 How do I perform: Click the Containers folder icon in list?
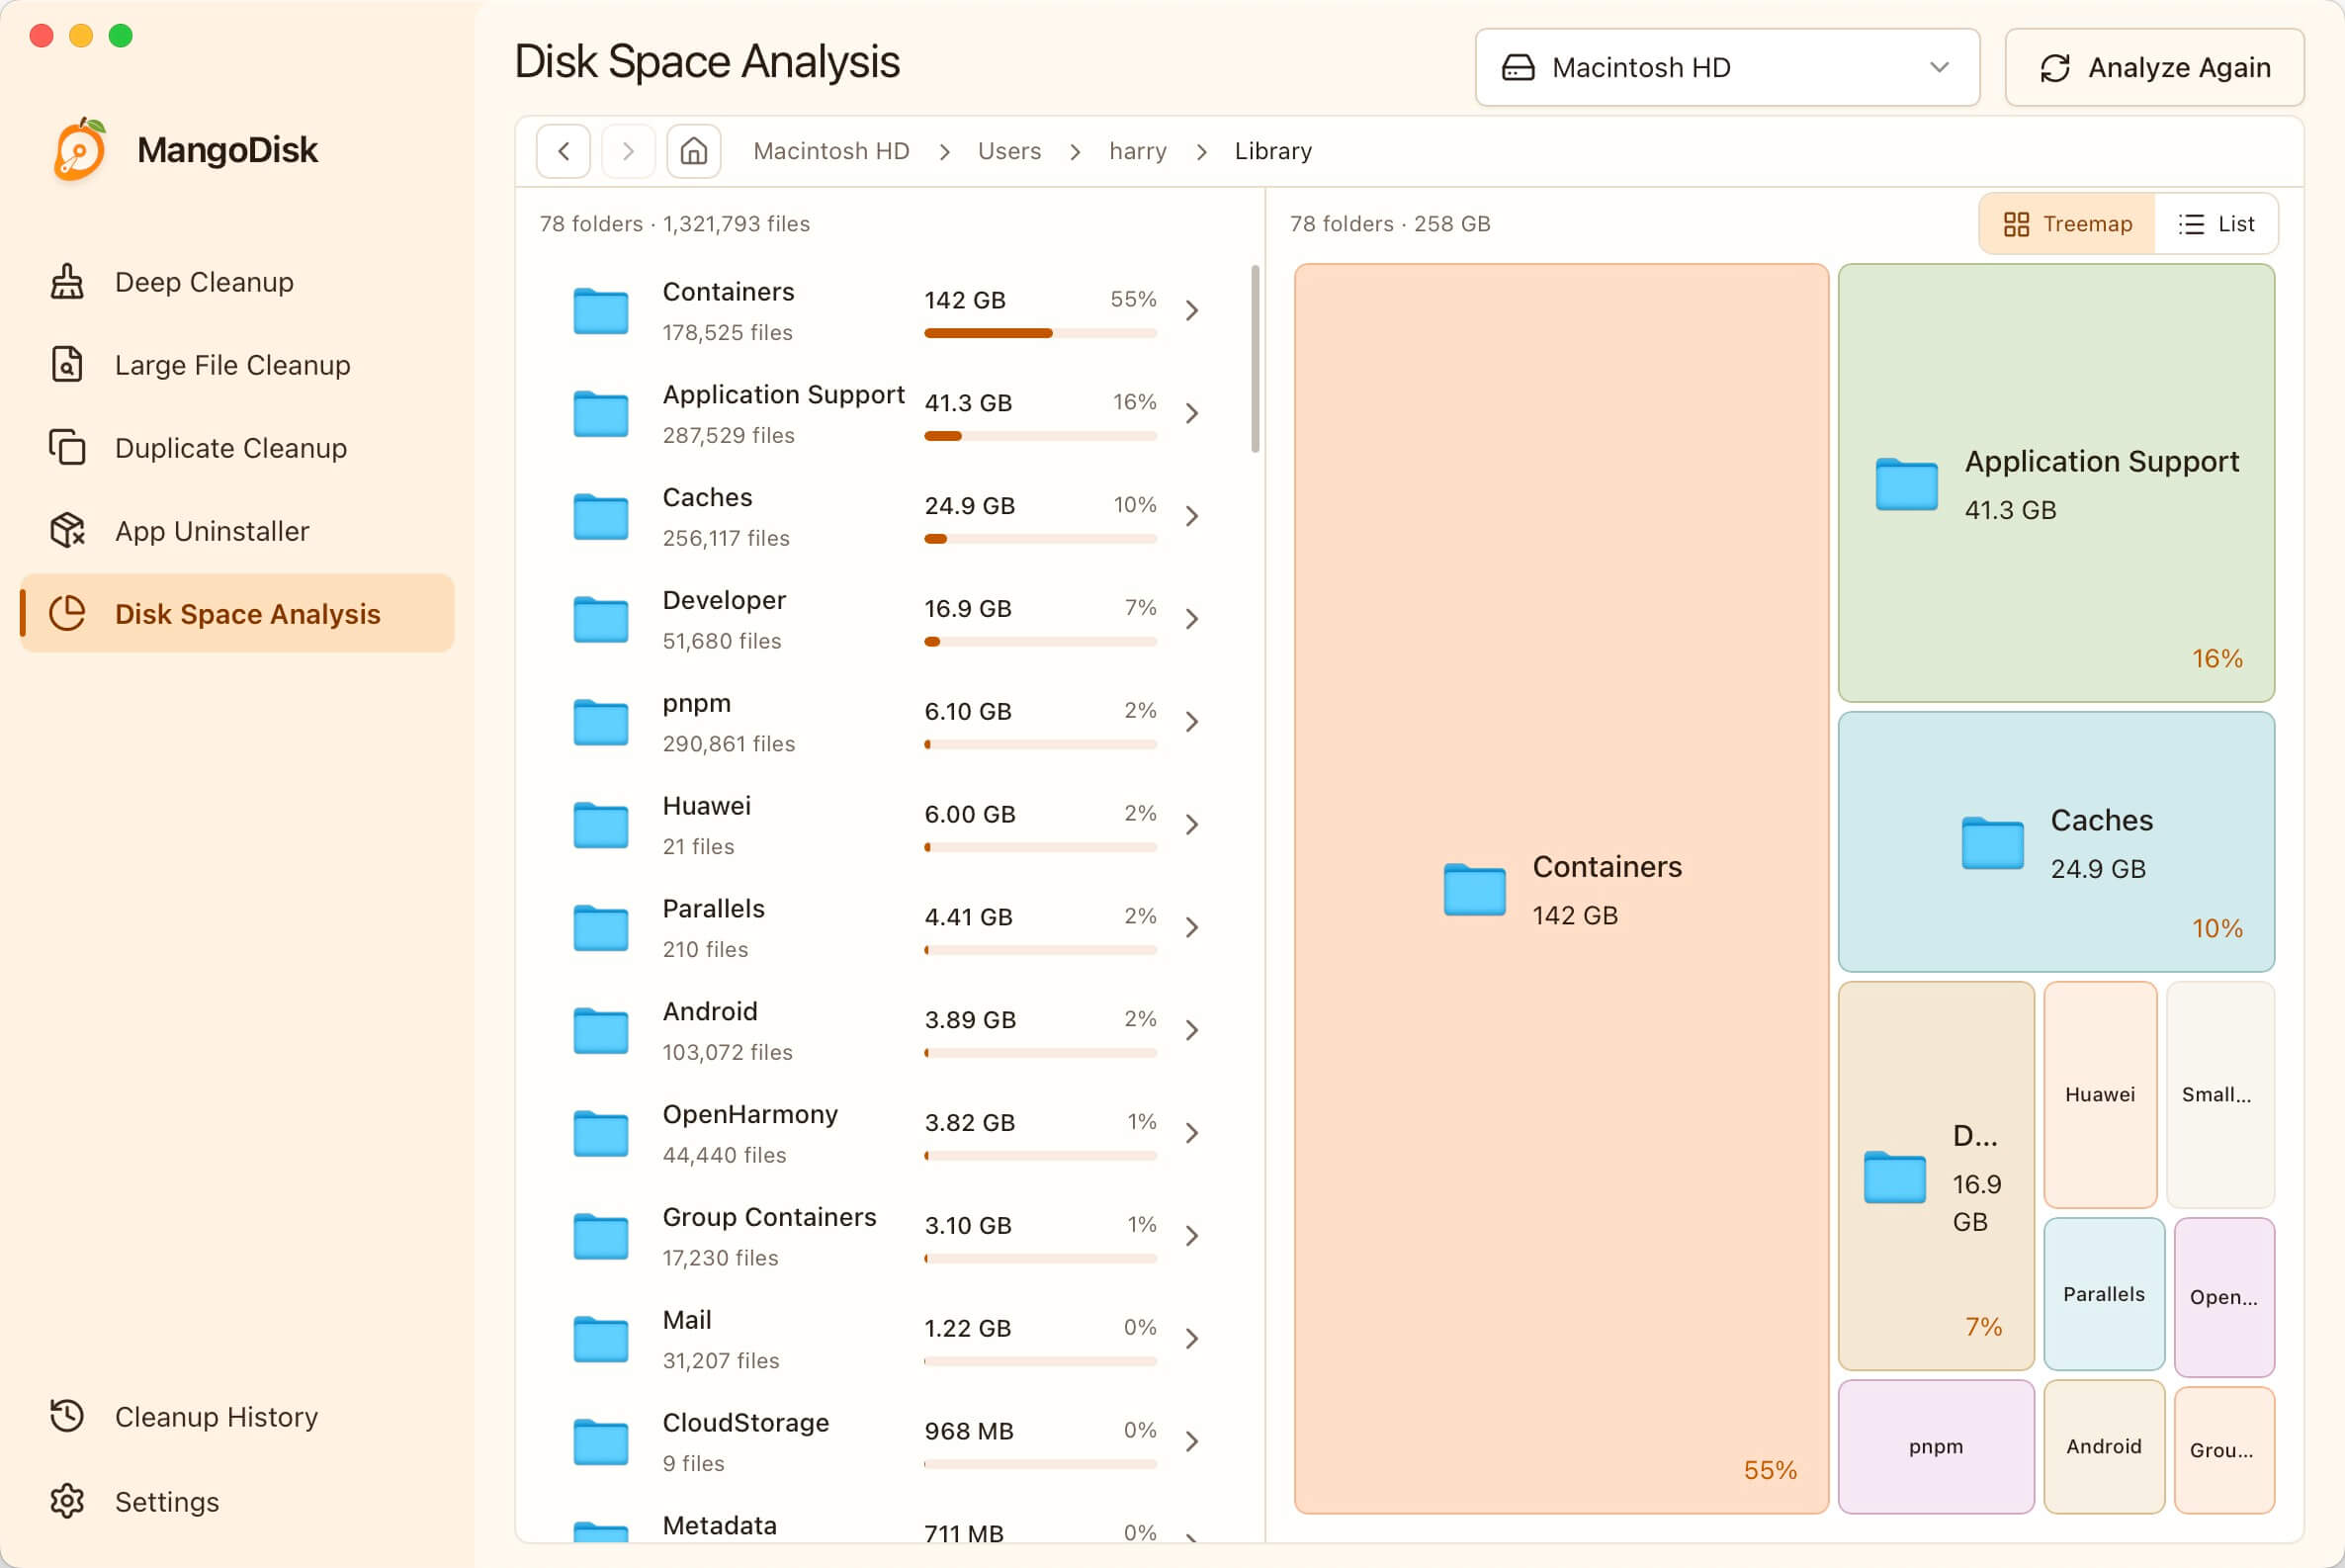tap(601, 311)
